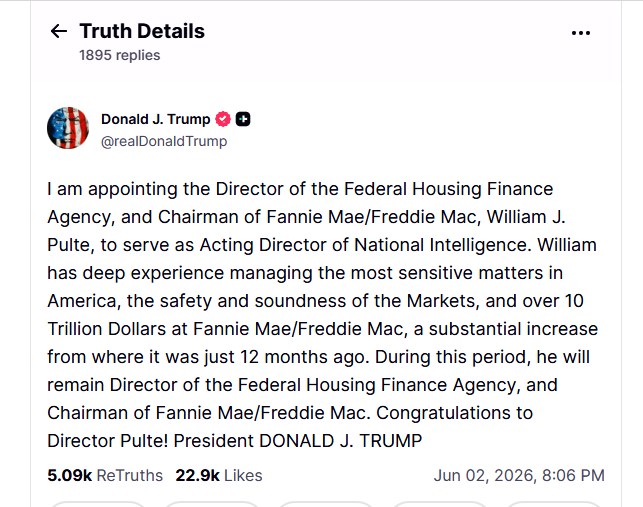Click the words 'I am appointing' in the post

pyautogui.click(x=112, y=189)
